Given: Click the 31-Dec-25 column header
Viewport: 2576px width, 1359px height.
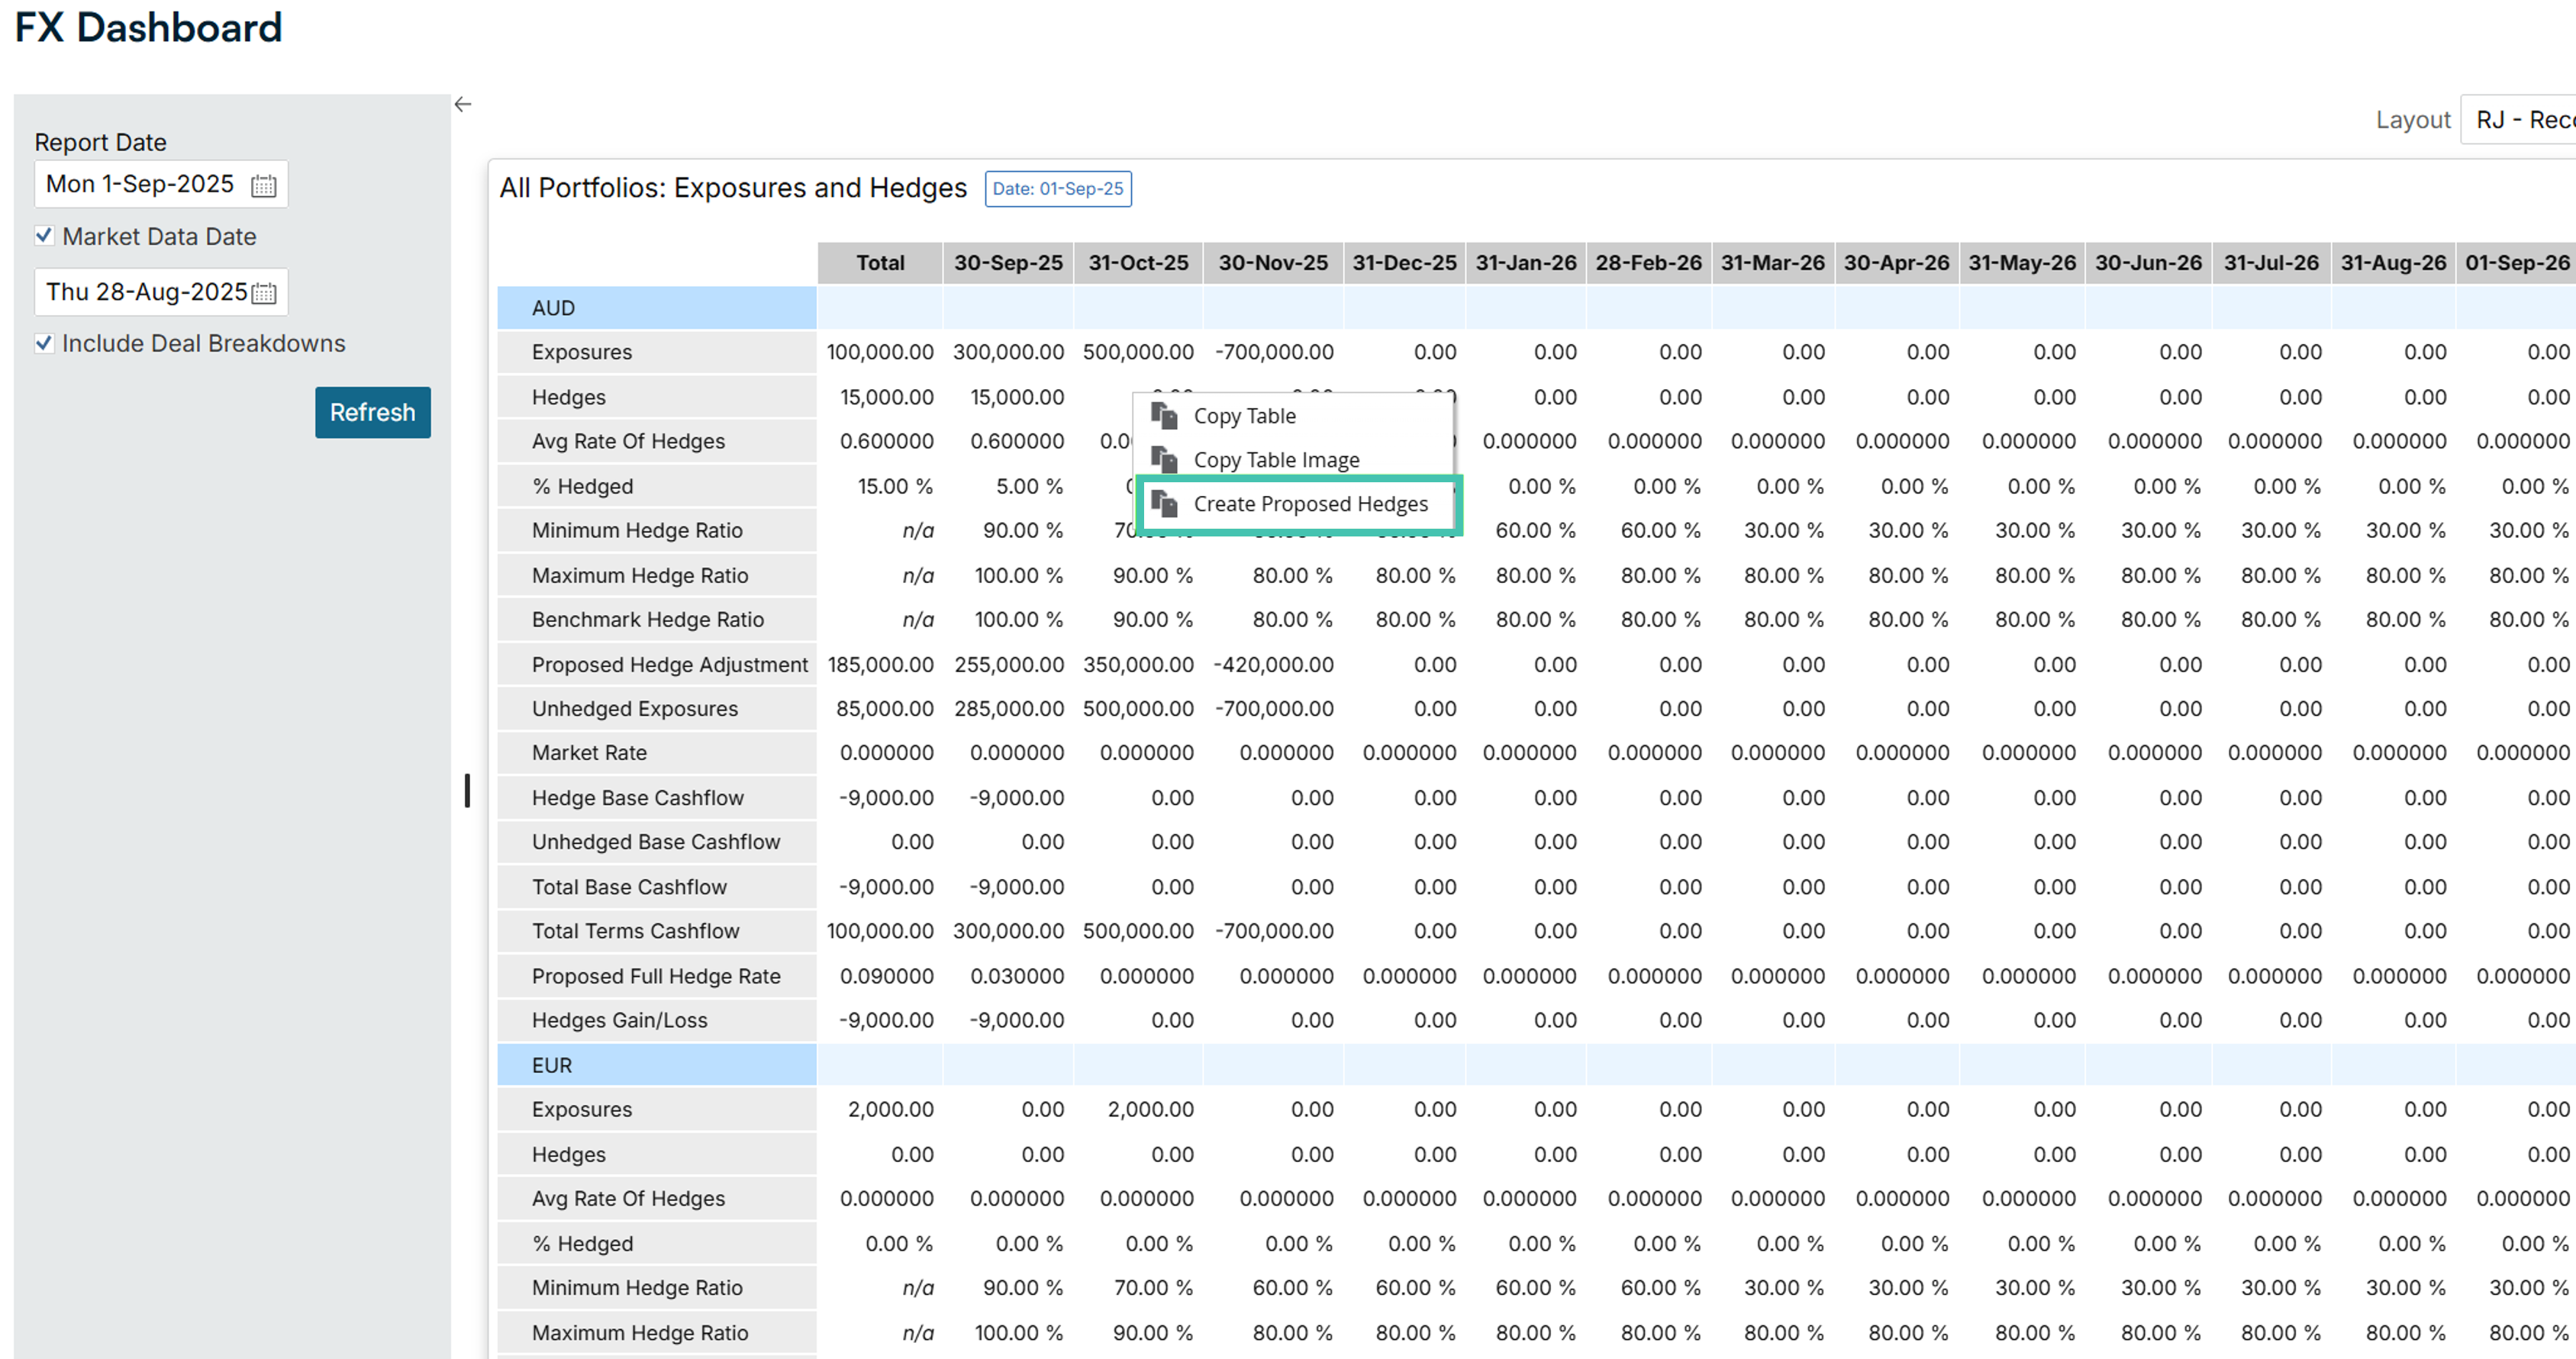Looking at the screenshot, I should click(1404, 263).
